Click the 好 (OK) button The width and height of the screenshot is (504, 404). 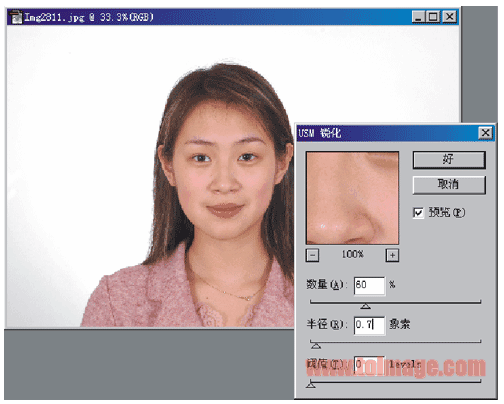pos(449,160)
